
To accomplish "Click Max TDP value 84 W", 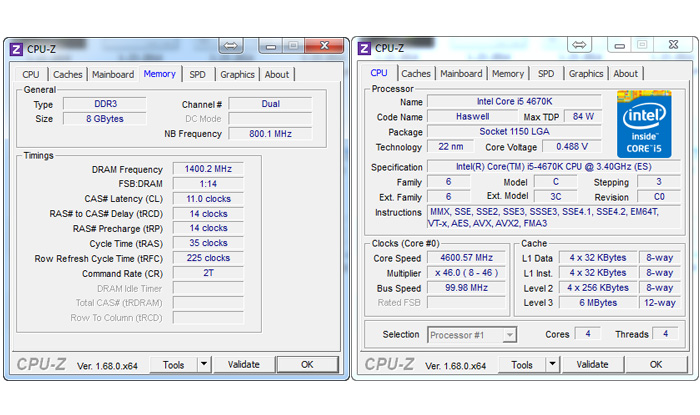I will point(583,116).
